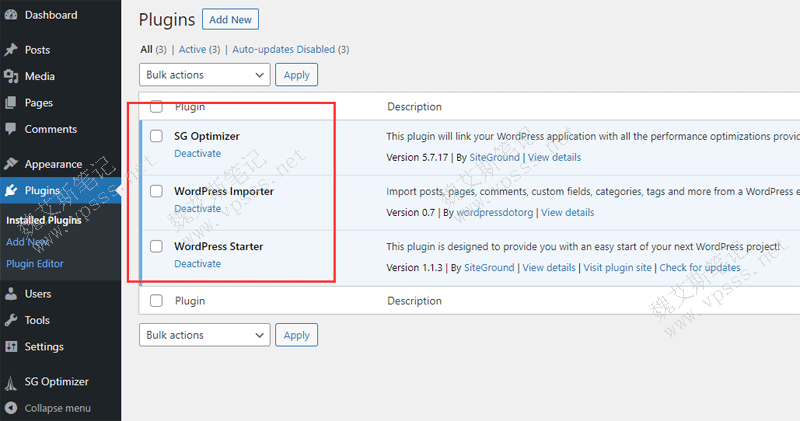Viewport: 800px width, 421px height.
Task: Click the Add New button beside Plugins heading
Action: coord(230,19)
